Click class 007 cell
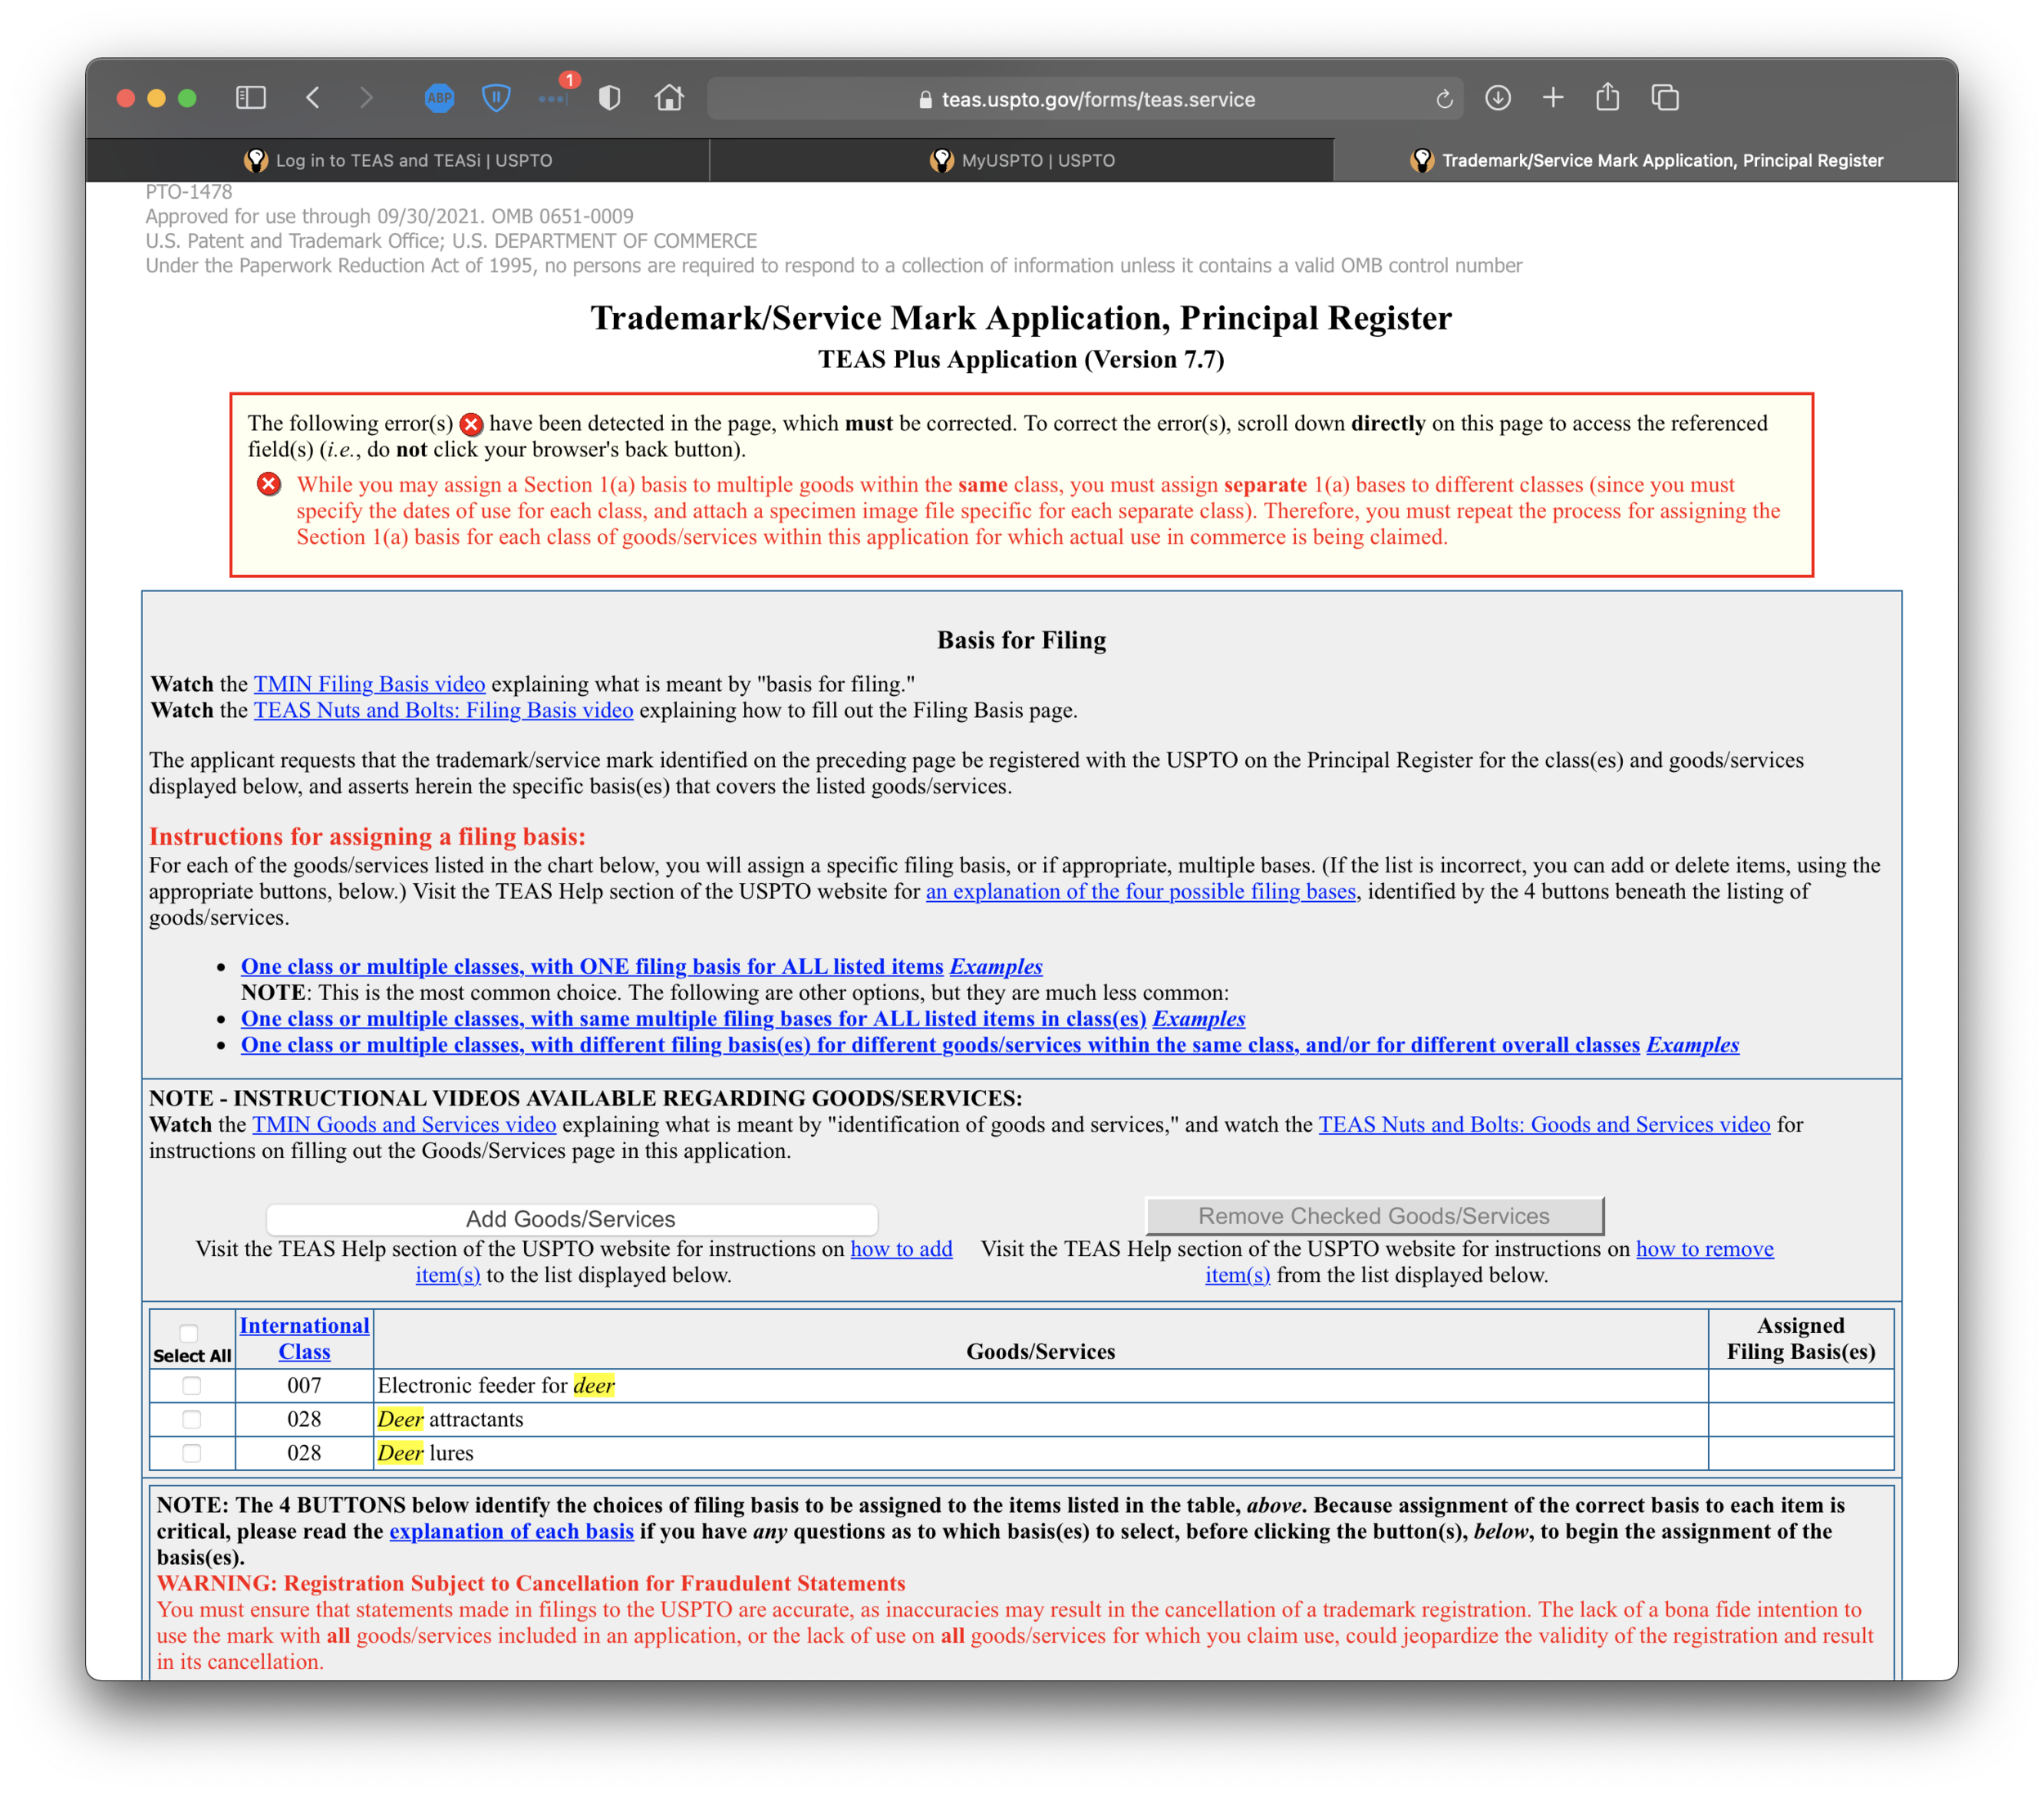This screenshot has height=1794, width=2044. tap(304, 1386)
